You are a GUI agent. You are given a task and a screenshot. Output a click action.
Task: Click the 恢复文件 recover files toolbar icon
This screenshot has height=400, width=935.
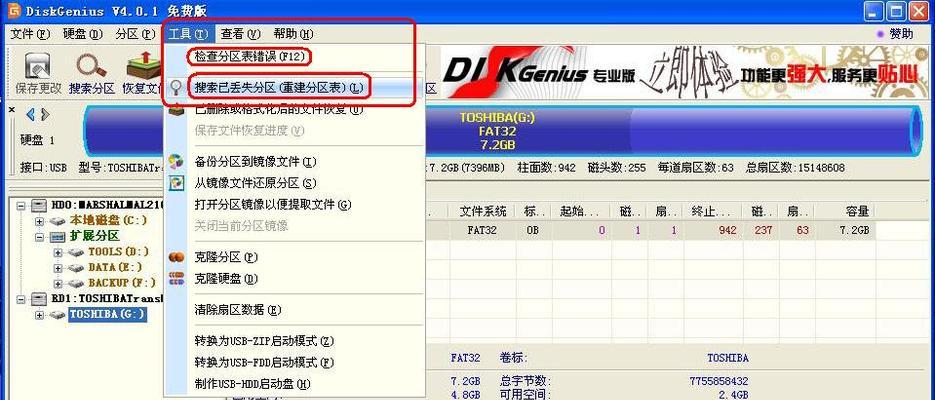[x=143, y=66]
